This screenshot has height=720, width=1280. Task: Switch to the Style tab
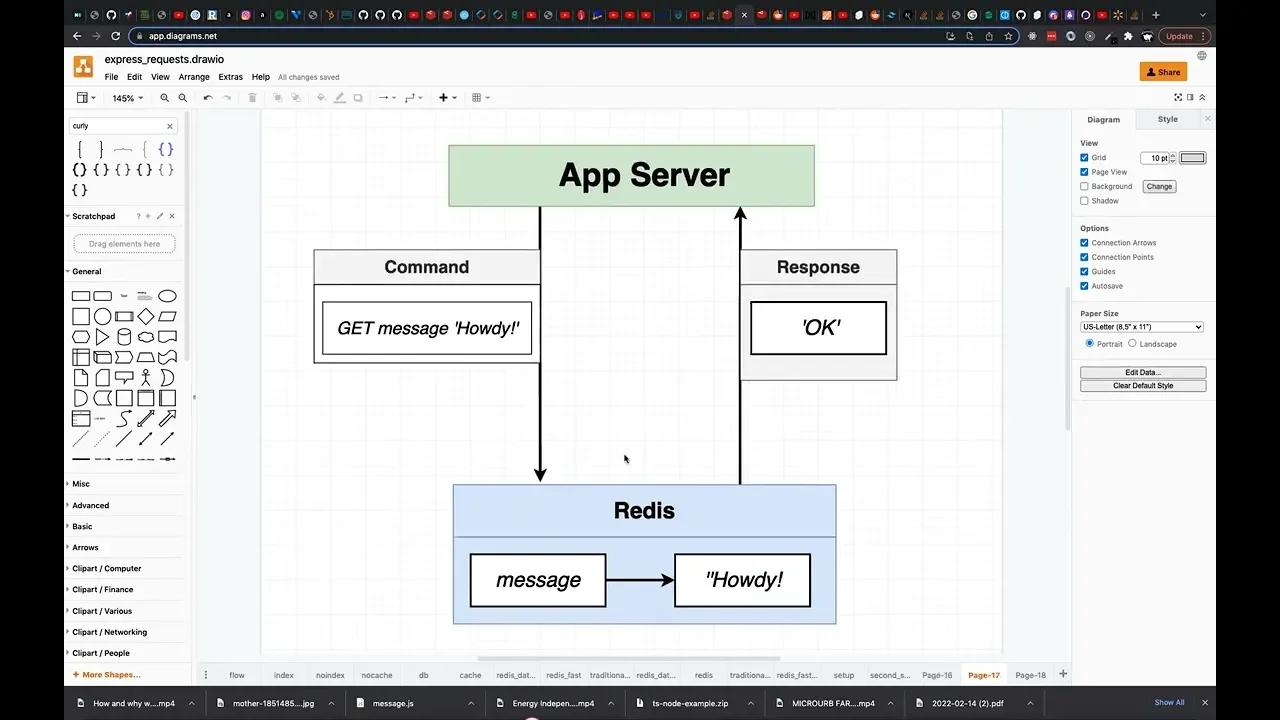(1166, 119)
